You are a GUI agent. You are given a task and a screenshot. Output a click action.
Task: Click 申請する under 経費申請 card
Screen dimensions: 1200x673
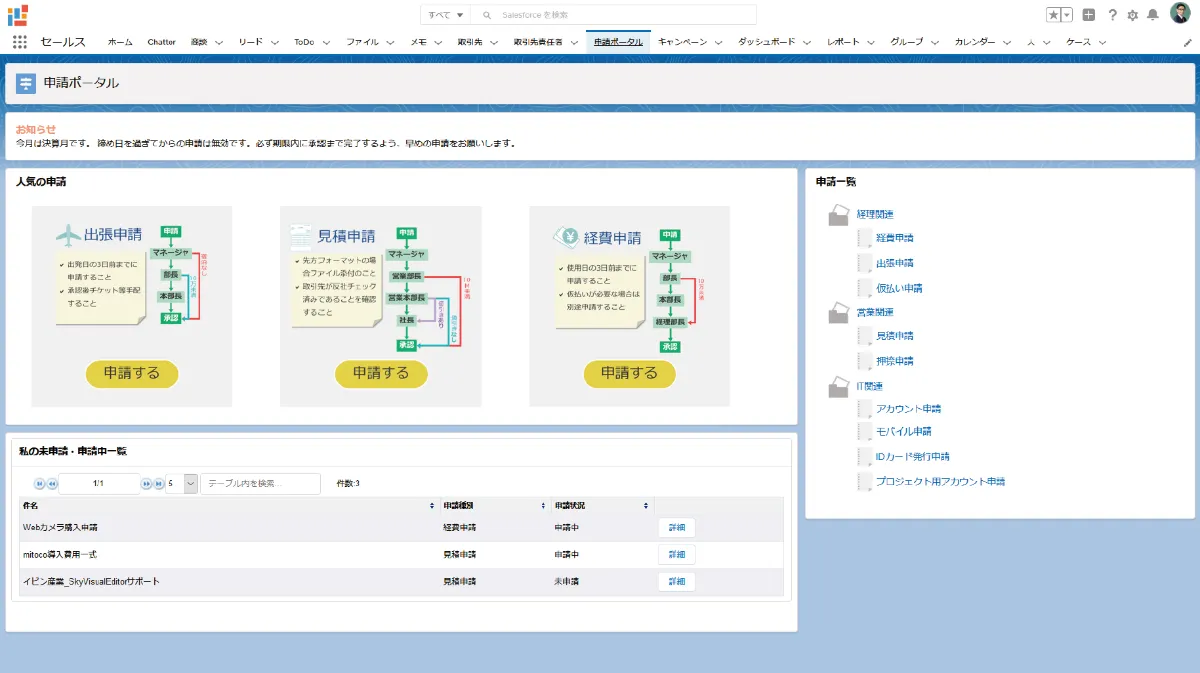point(630,373)
